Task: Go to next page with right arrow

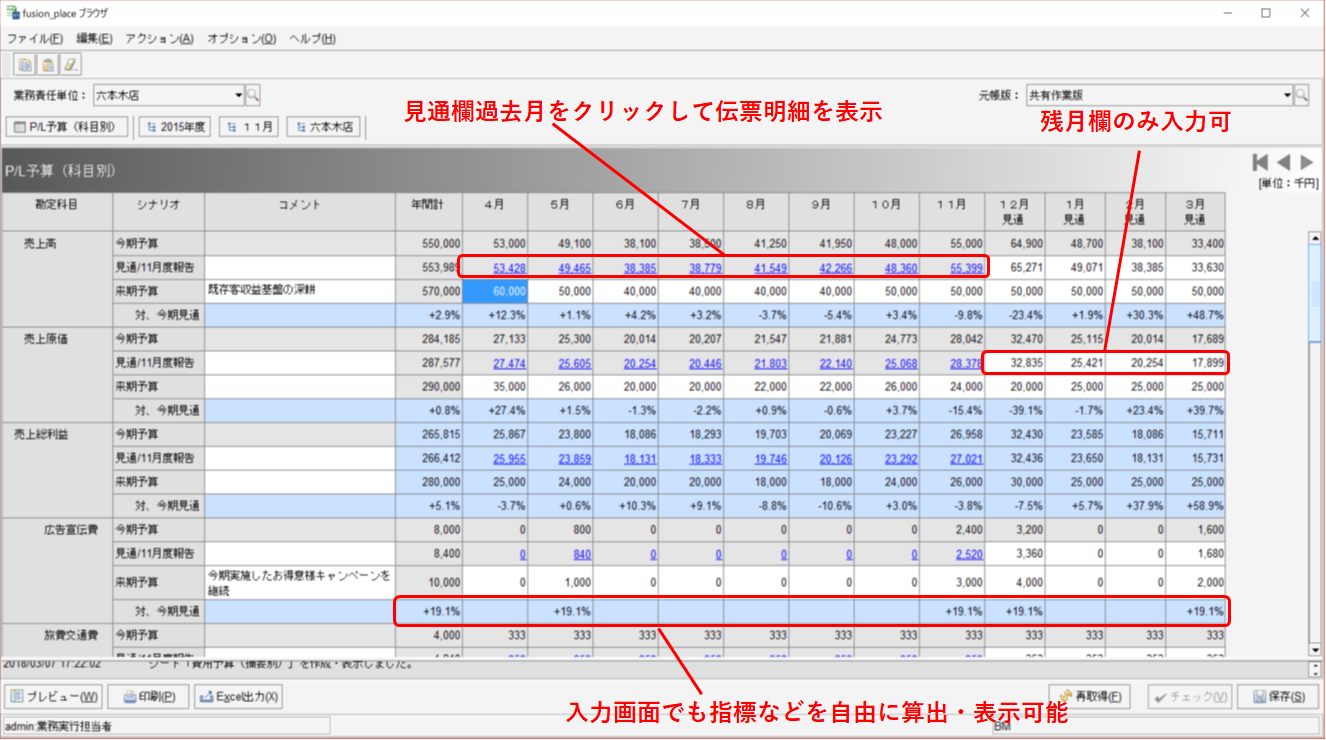Action: (x=1306, y=162)
